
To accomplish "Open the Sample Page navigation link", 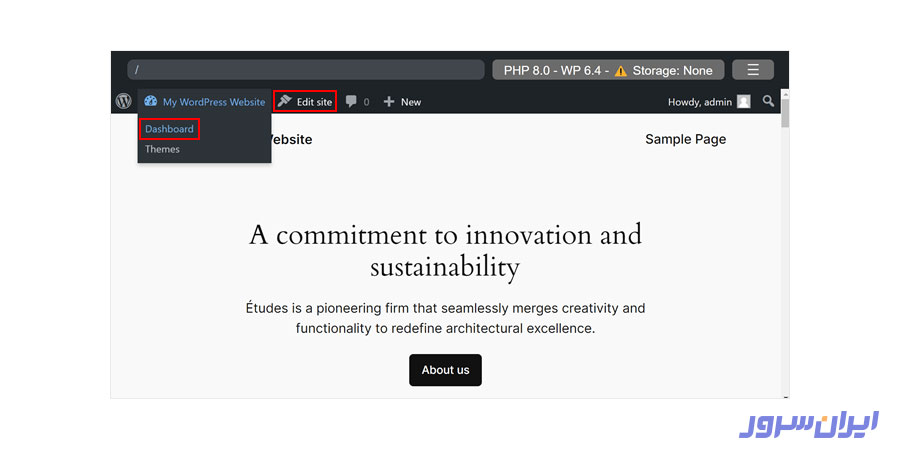I will coord(685,139).
